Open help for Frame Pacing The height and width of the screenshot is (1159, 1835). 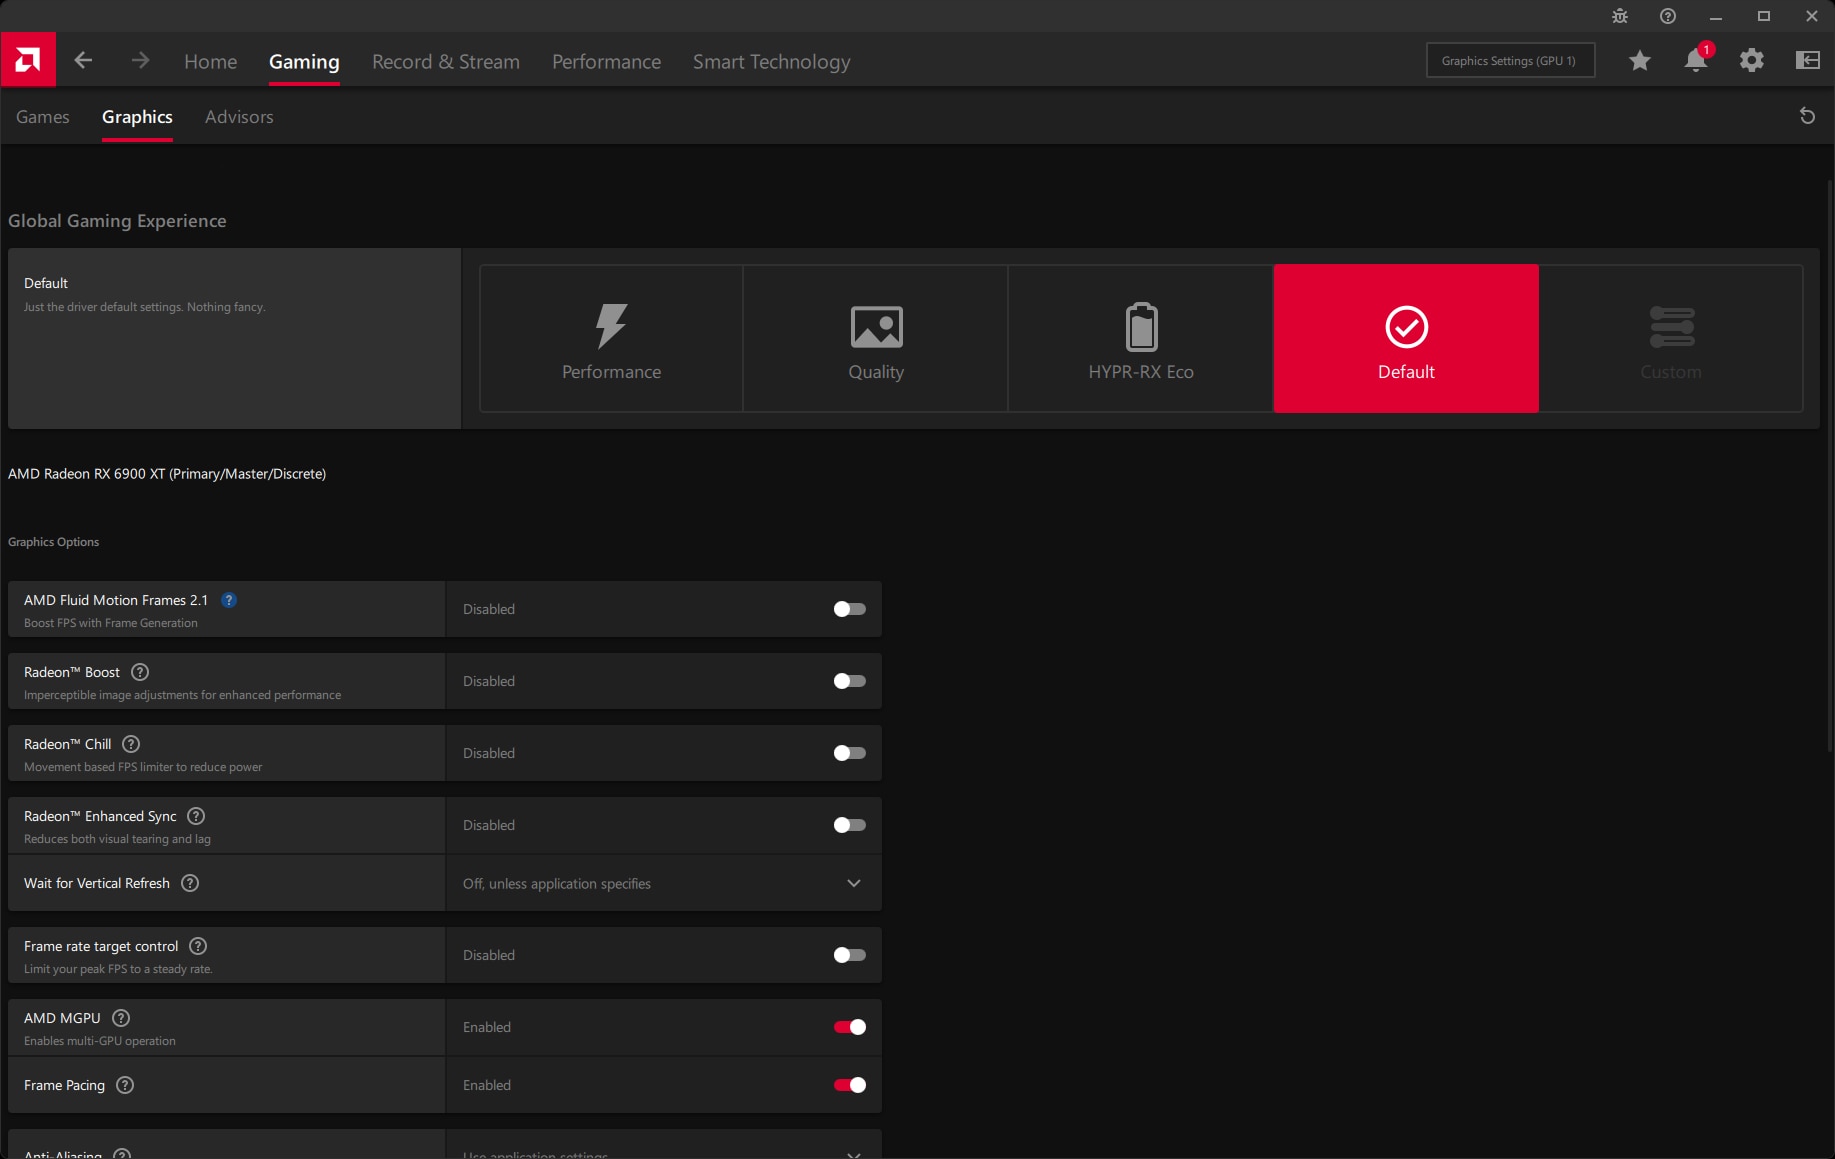coord(125,1085)
